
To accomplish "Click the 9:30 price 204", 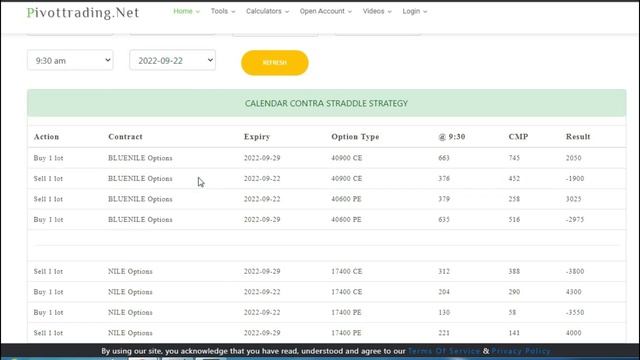I will (x=444, y=292).
